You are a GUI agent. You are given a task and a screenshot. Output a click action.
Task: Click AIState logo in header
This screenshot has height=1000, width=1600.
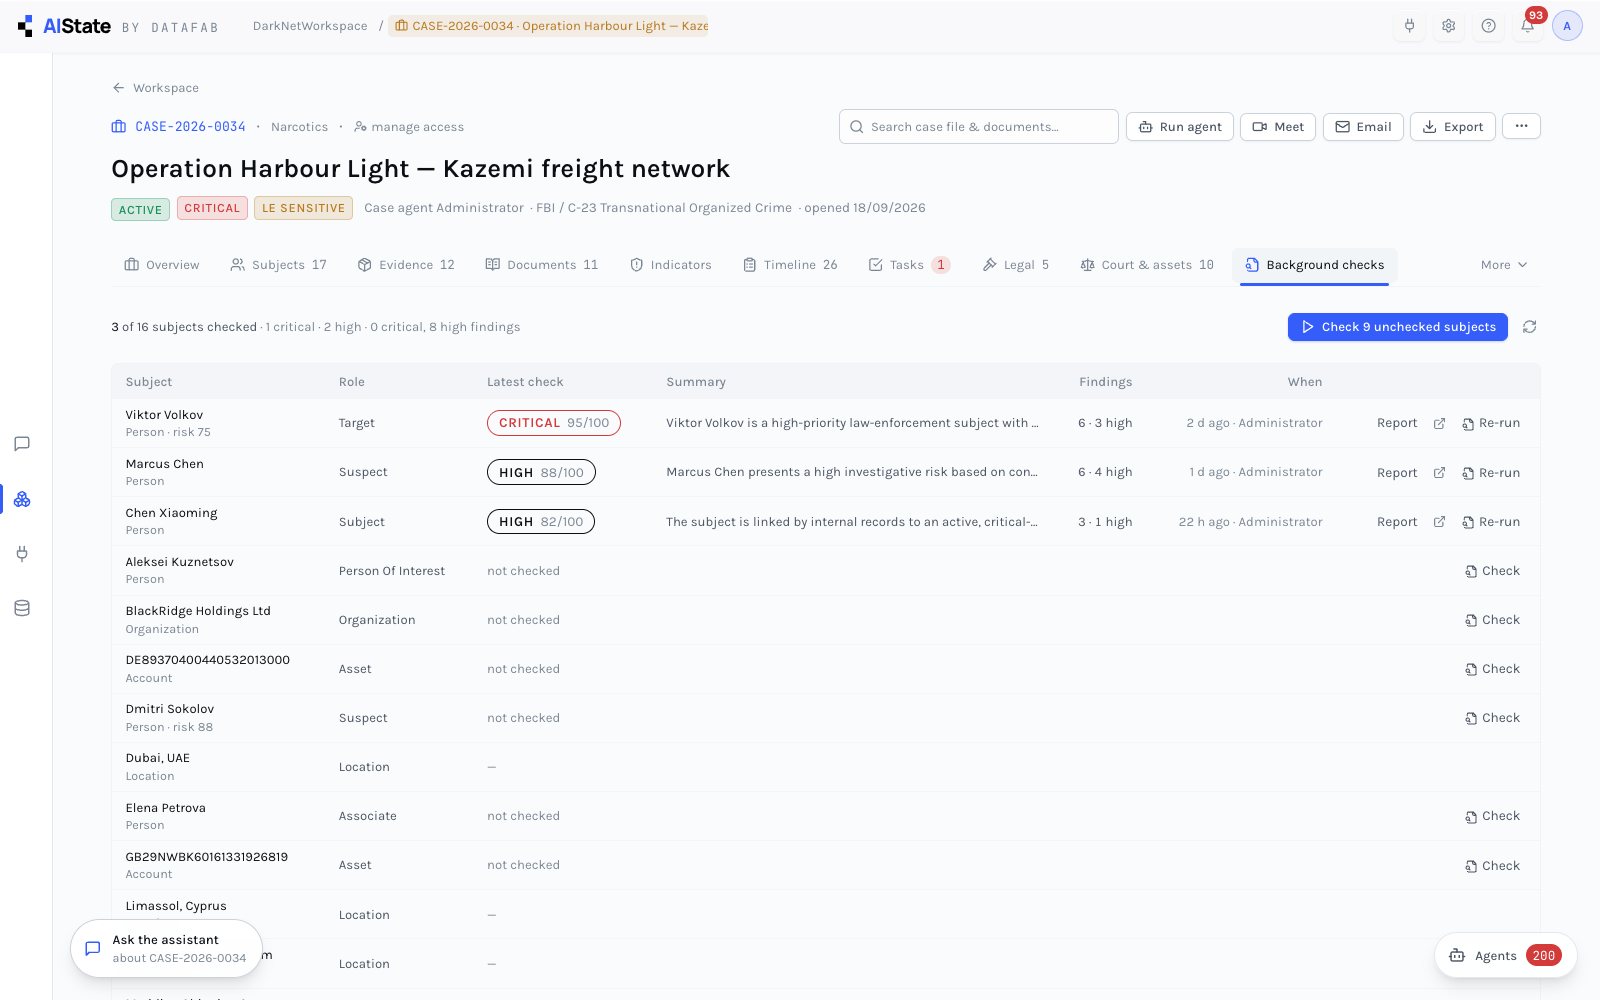click(64, 26)
